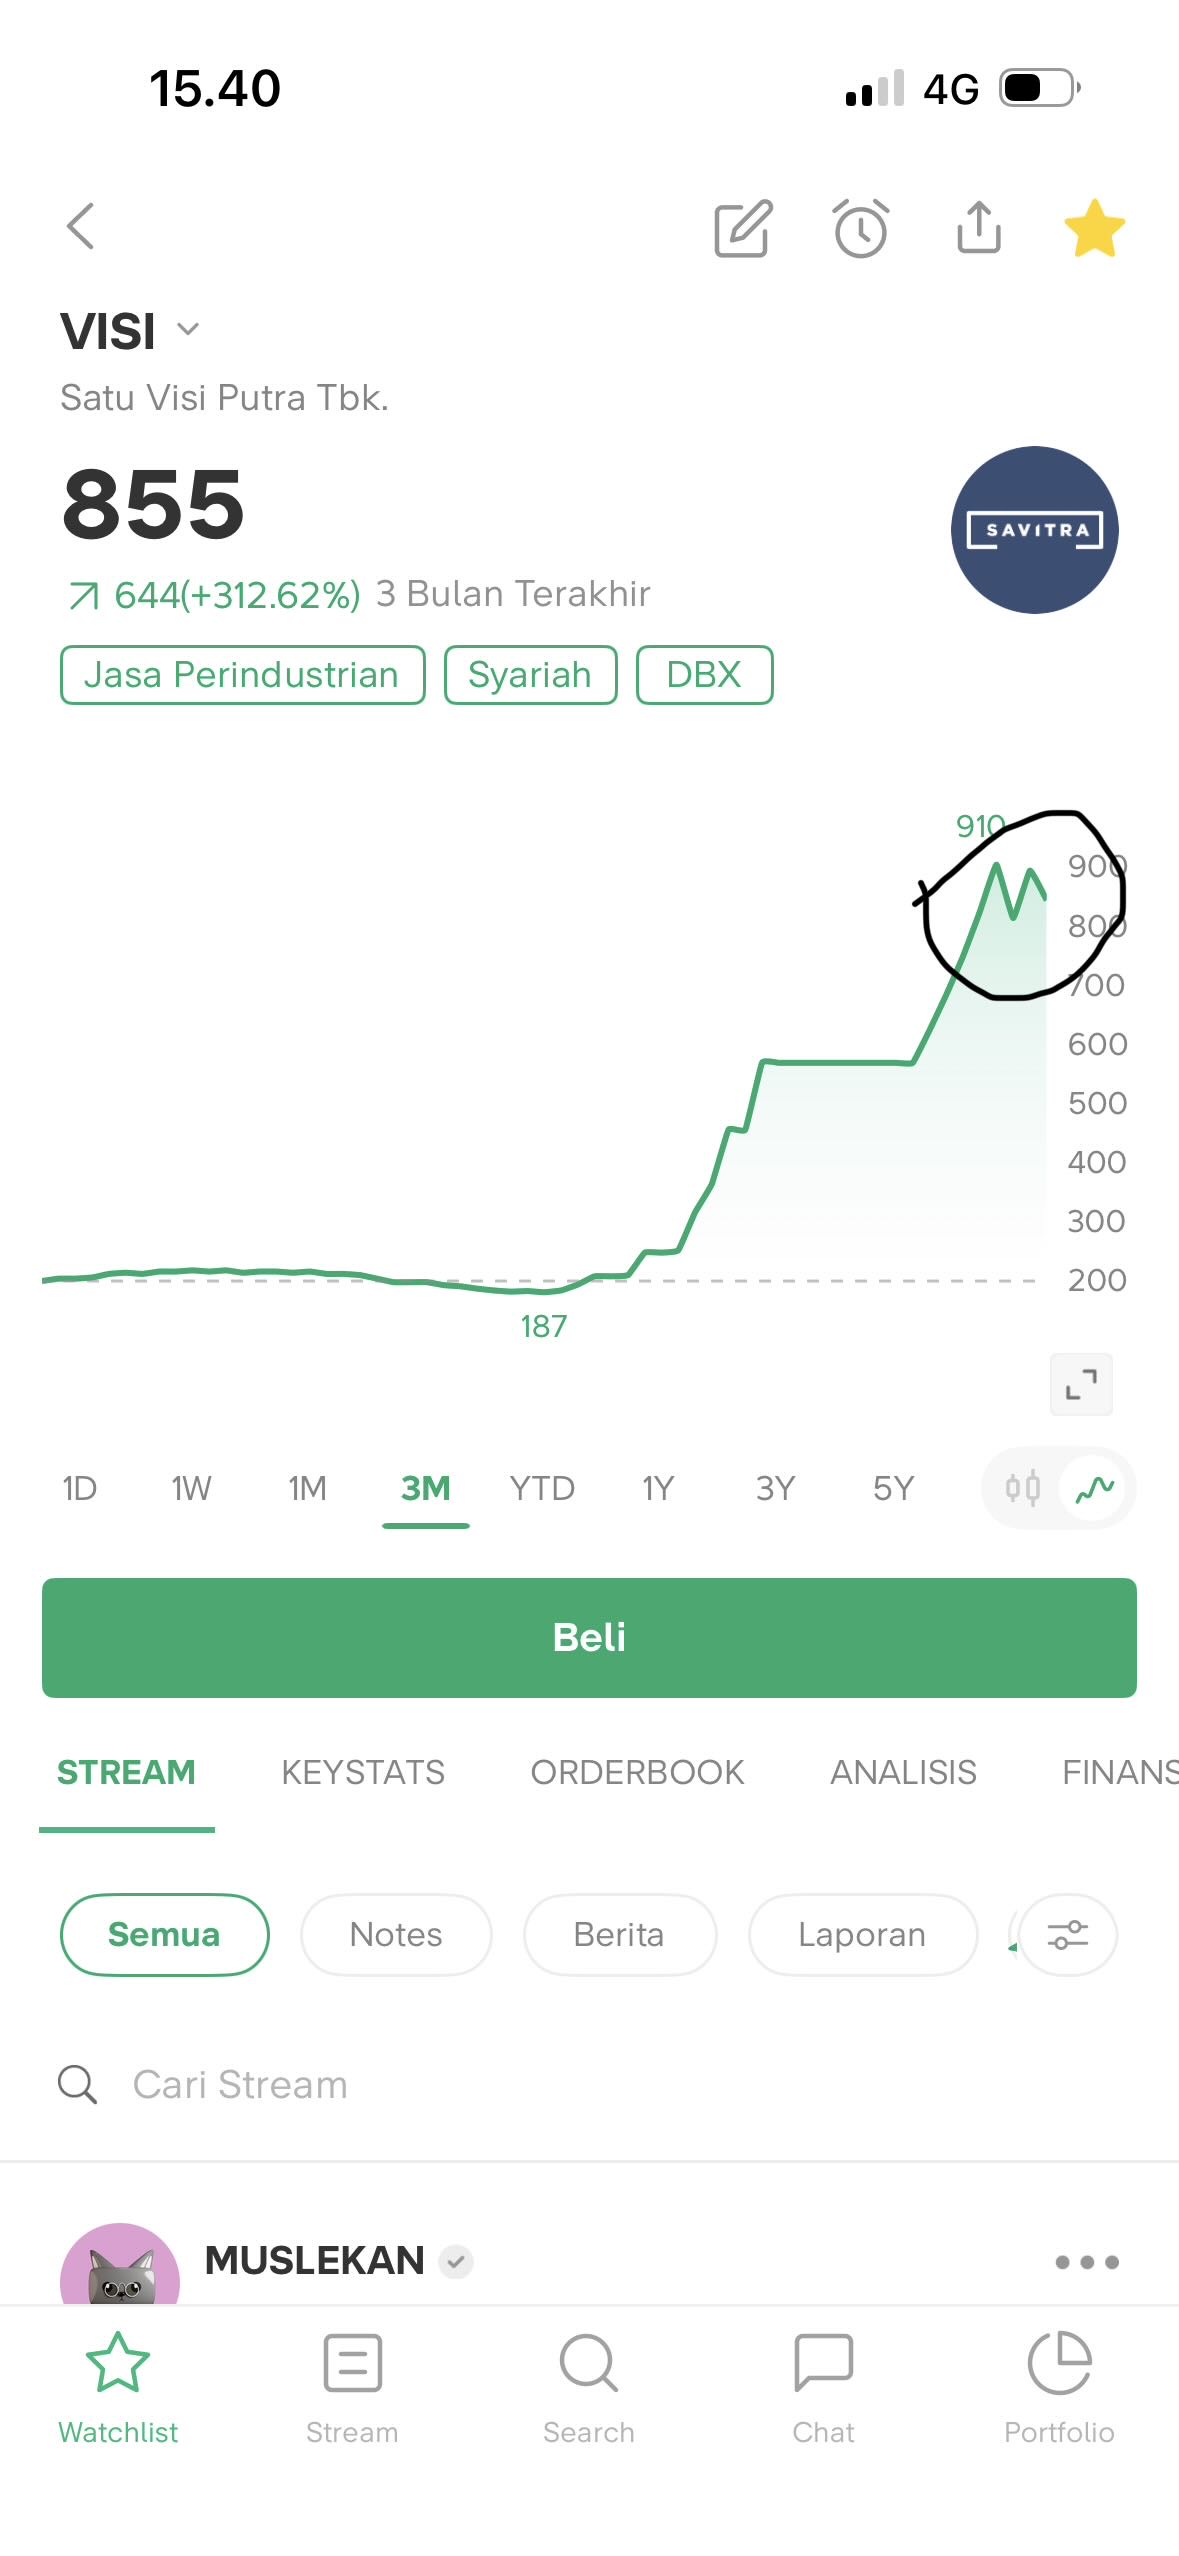Toggle the yellow watchlist star

pyautogui.click(x=1094, y=228)
